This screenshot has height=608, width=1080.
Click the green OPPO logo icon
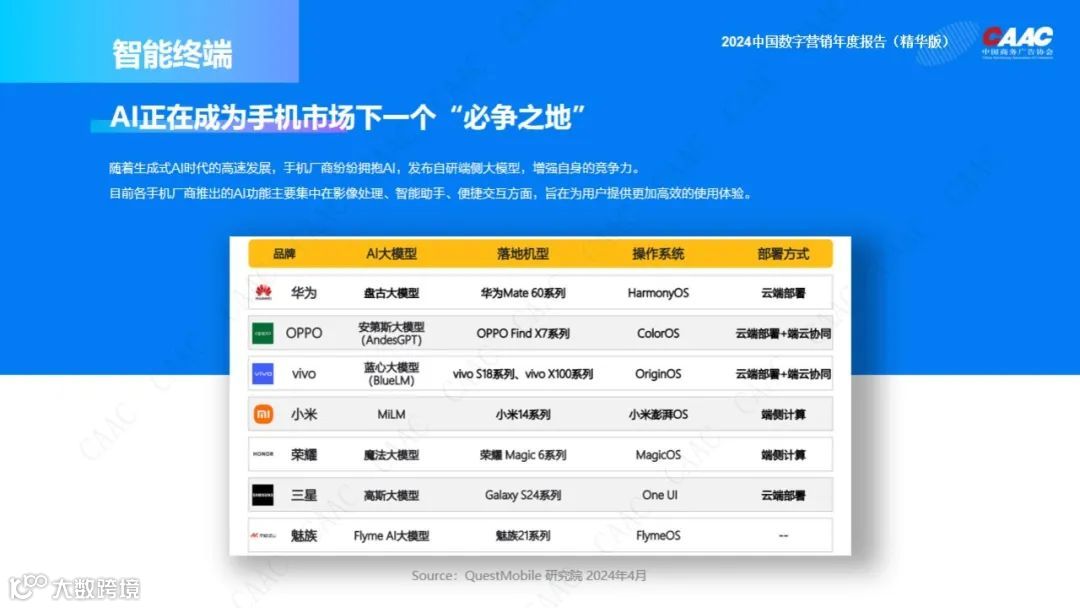[262, 333]
